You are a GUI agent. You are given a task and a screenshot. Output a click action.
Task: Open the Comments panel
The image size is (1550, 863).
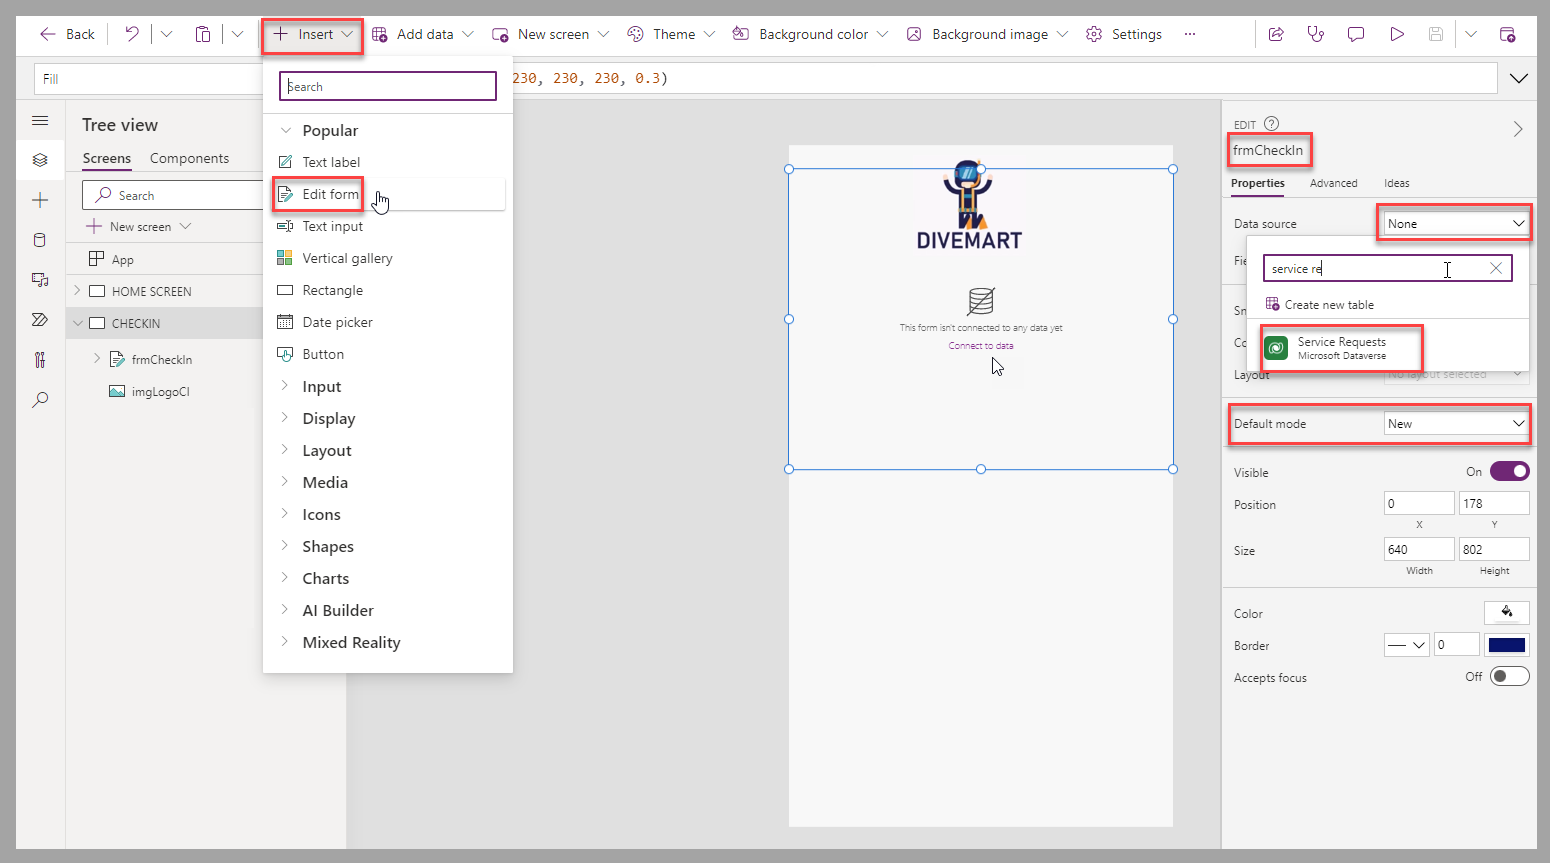point(1355,33)
